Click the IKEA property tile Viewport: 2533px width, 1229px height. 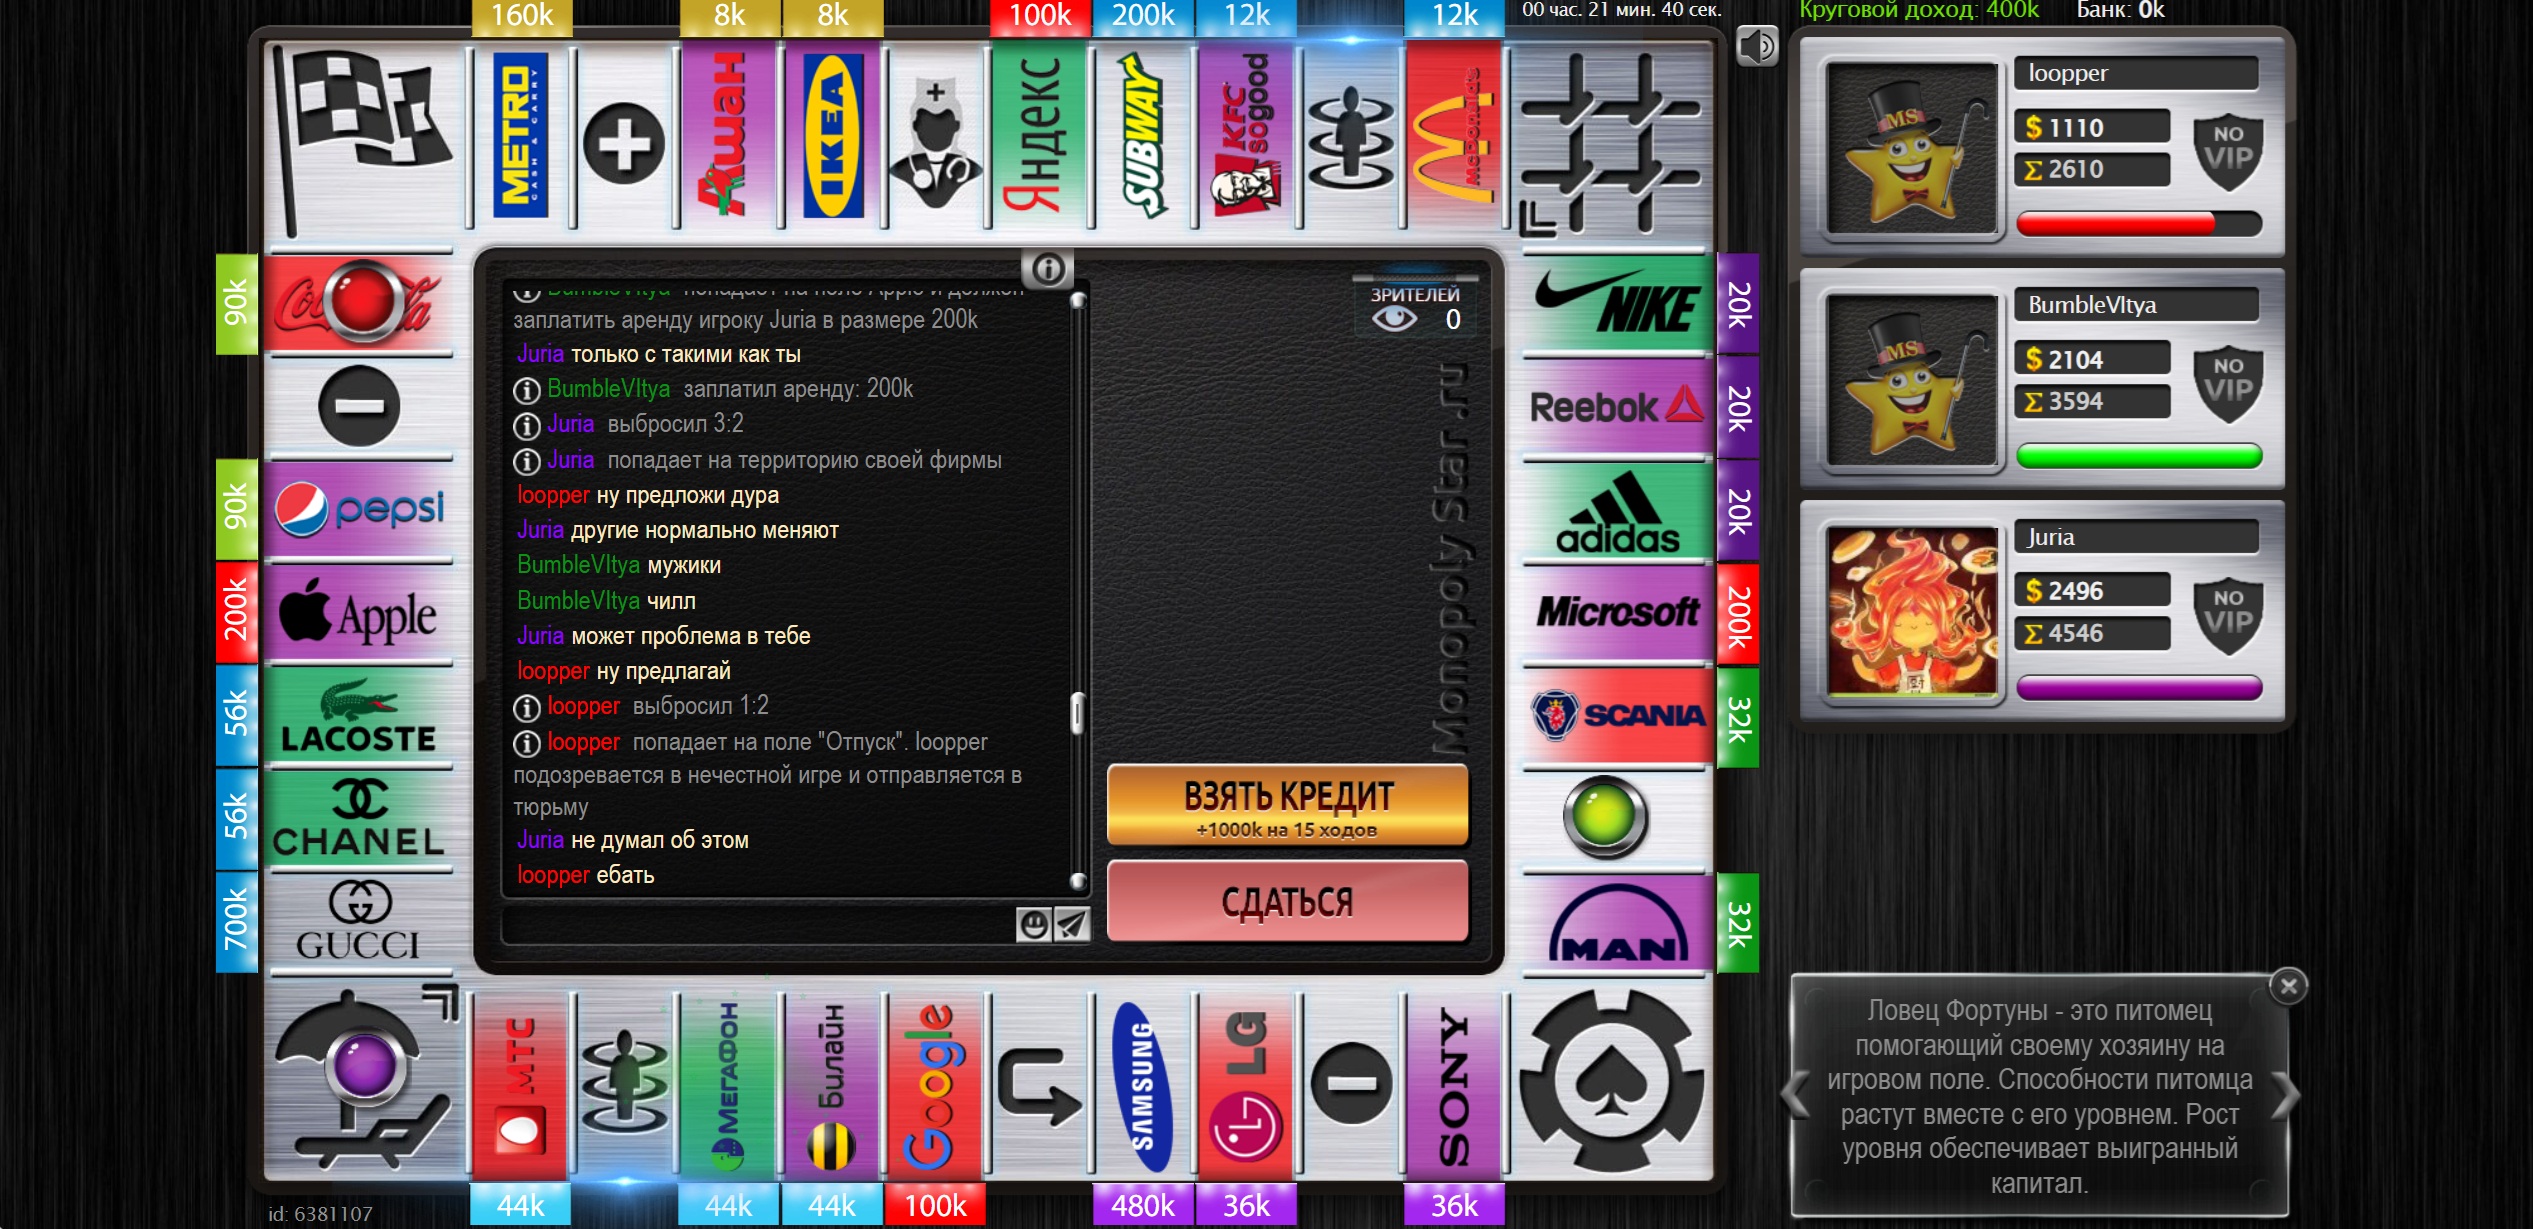(833, 136)
